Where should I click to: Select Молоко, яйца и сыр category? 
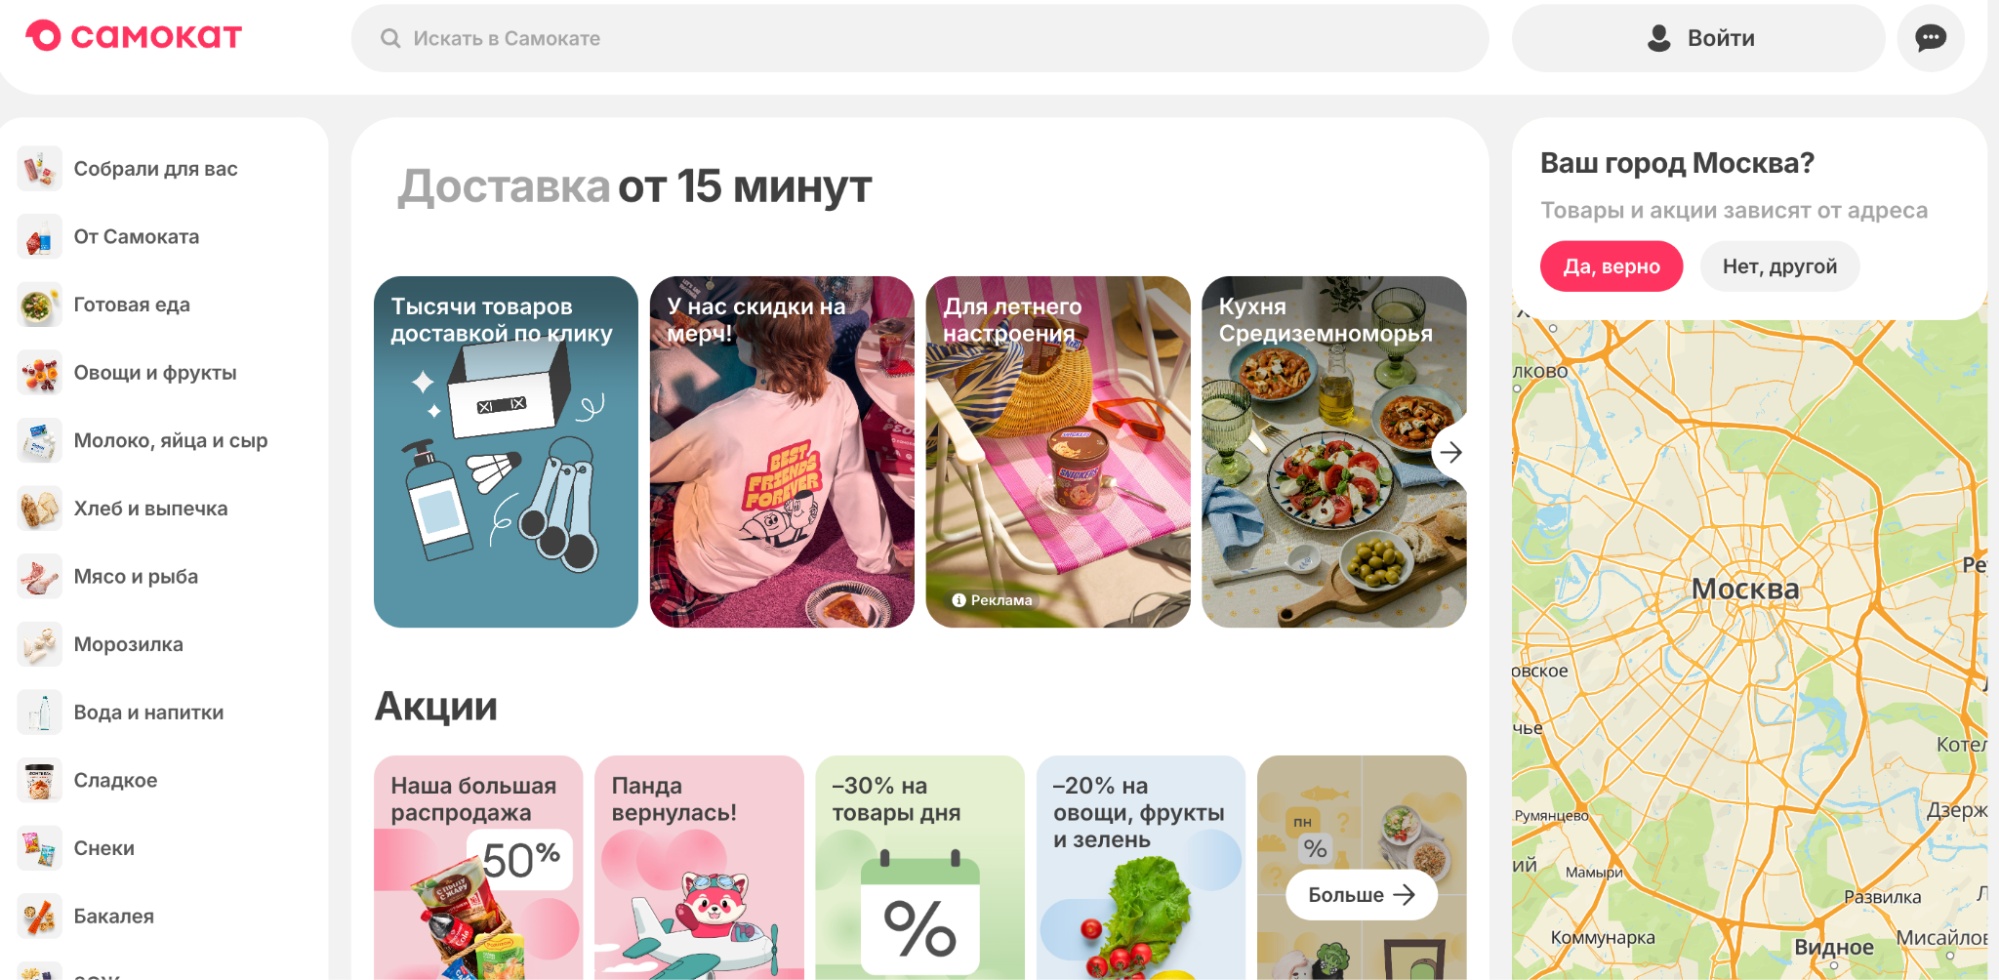coord(170,441)
